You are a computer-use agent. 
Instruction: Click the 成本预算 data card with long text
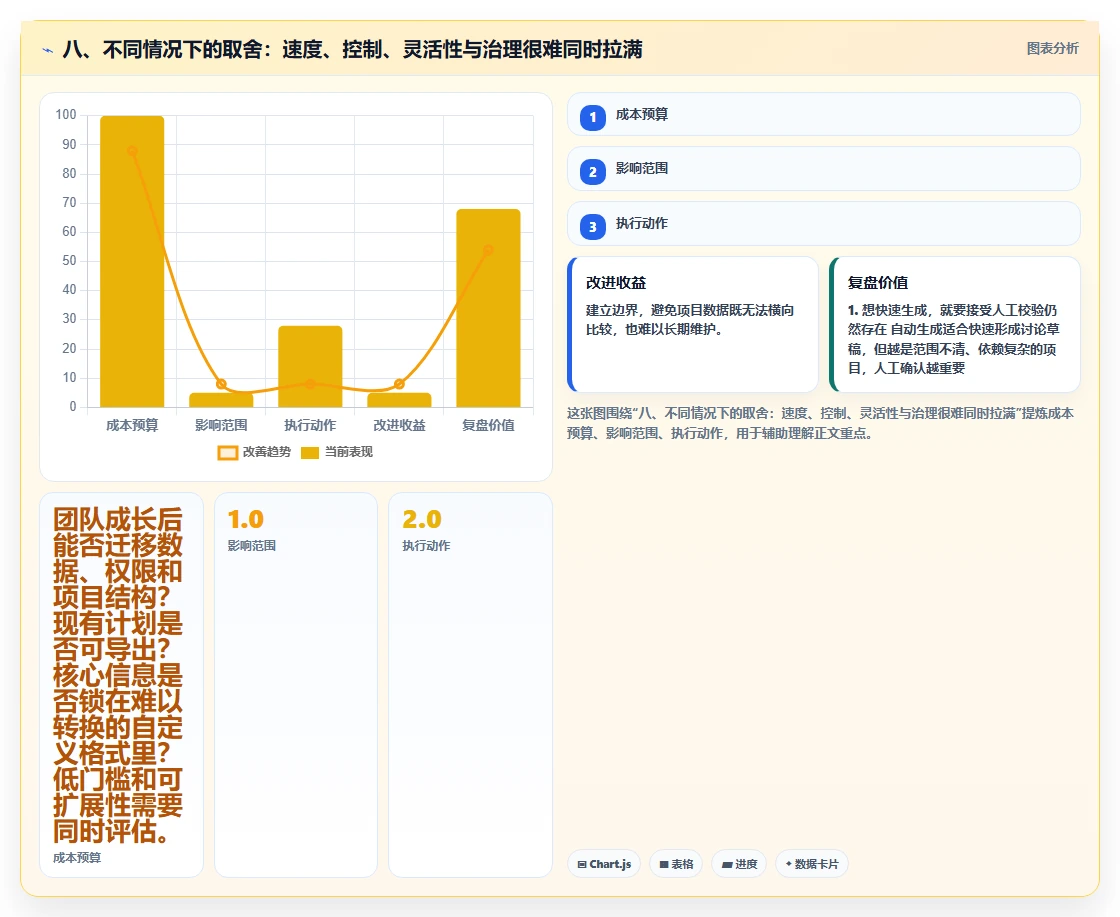121,685
